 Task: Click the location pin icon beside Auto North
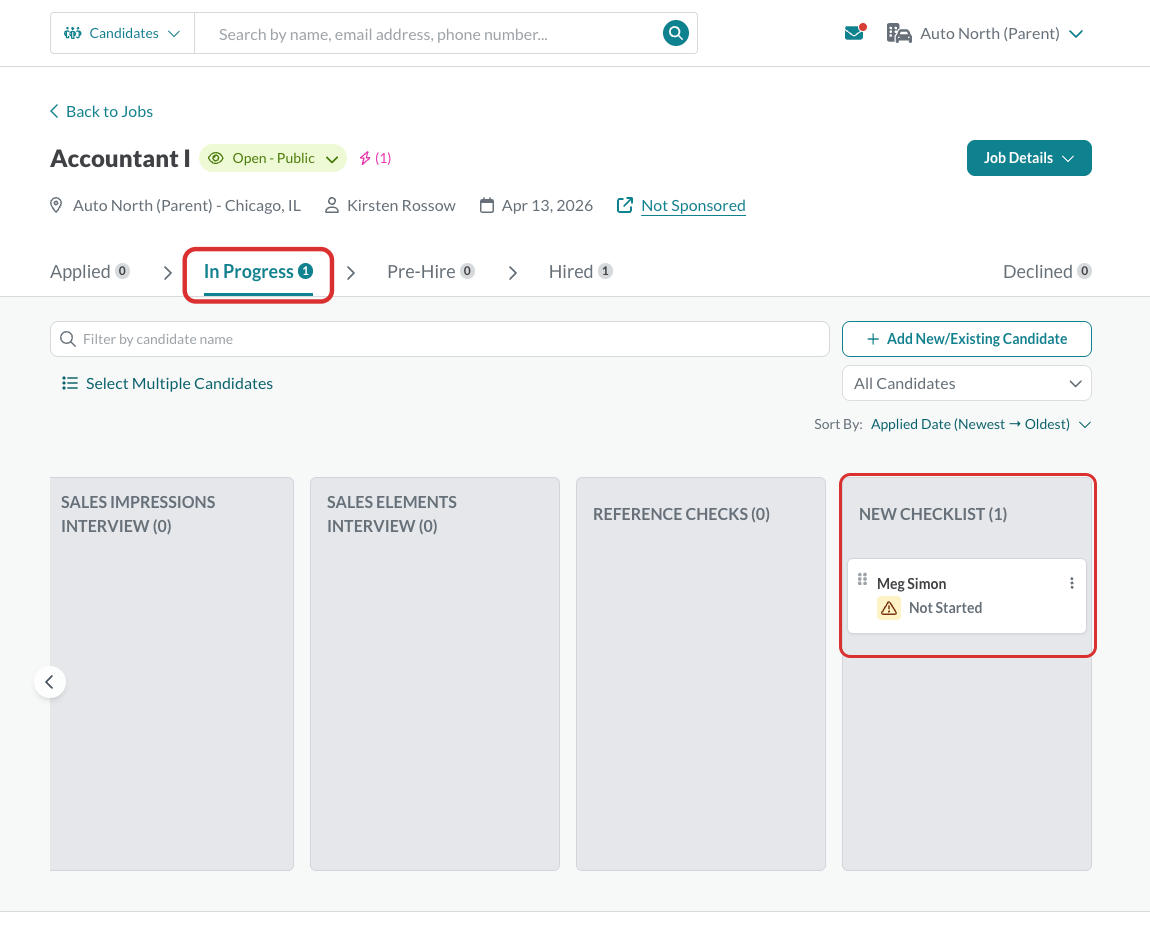coord(56,205)
